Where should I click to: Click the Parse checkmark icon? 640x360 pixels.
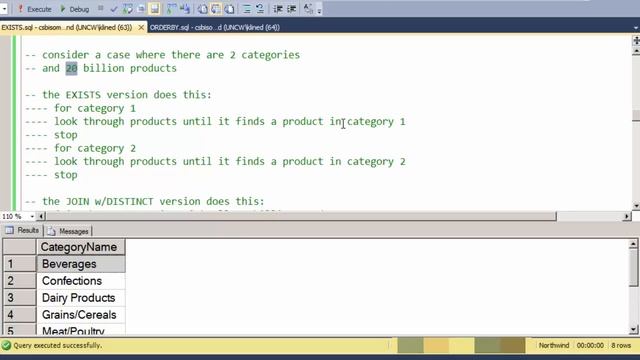coord(114,9)
